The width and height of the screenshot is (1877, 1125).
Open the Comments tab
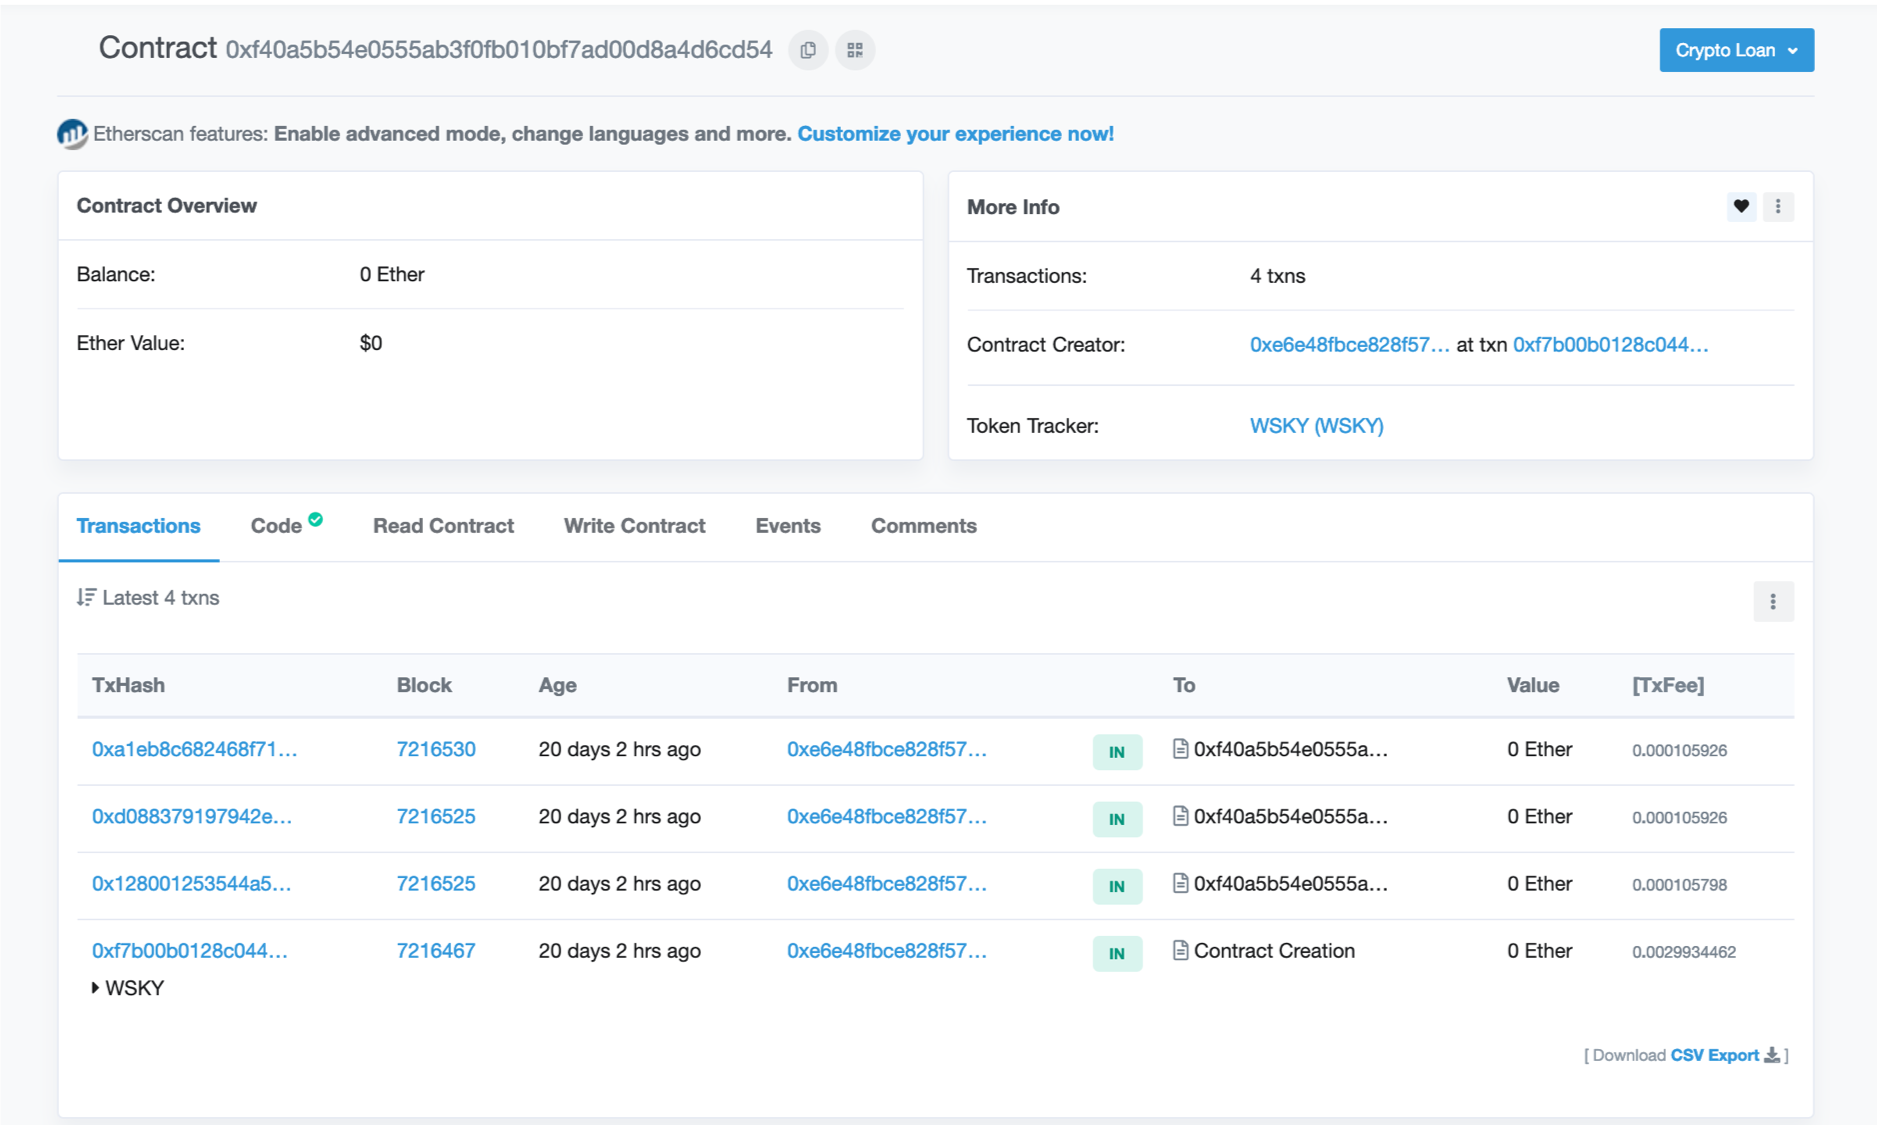pyautogui.click(x=923, y=526)
